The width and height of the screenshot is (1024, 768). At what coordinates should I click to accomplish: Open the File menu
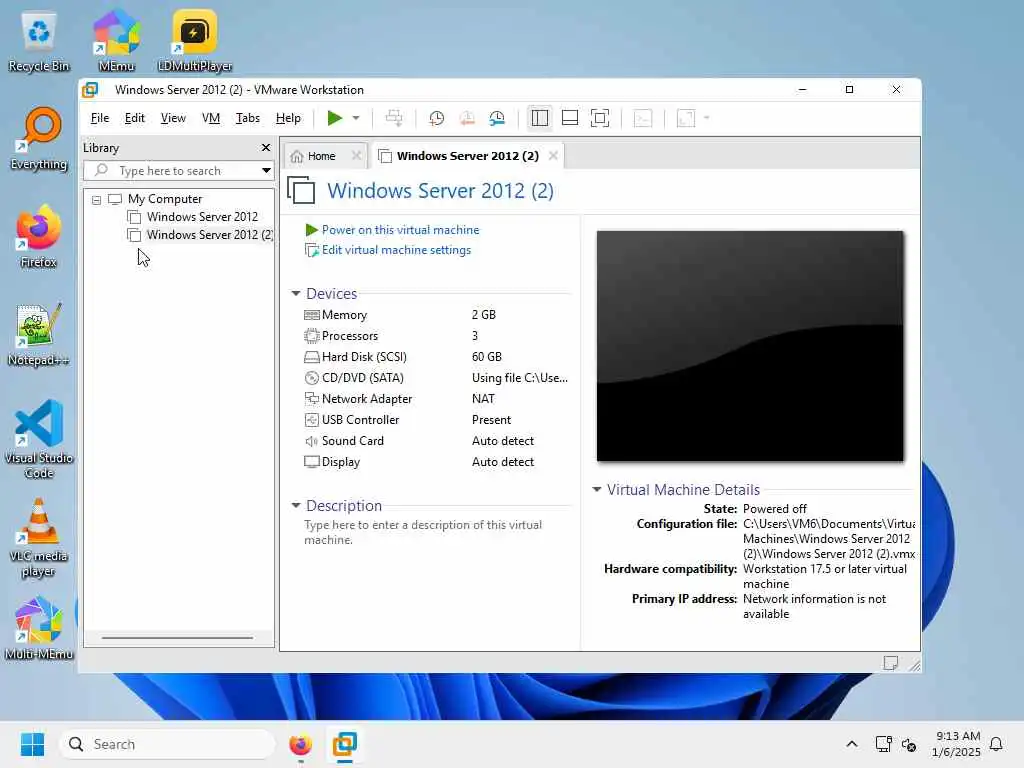pyautogui.click(x=99, y=118)
